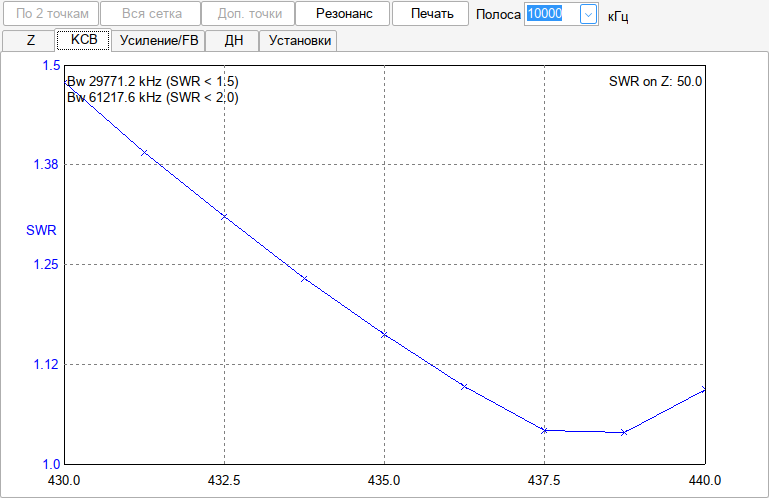Open the Полоса bandwidth dropdown arrow
769x498 pixels.
pyautogui.click(x=588, y=14)
